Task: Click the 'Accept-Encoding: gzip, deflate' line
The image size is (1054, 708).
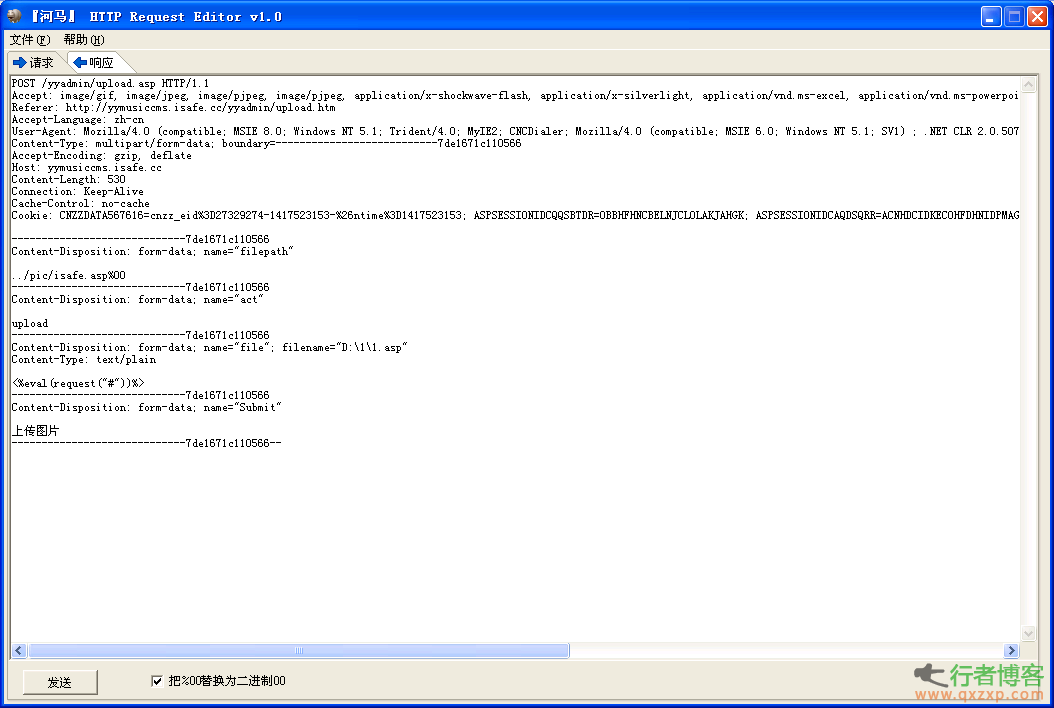Action: [x=102, y=155]
